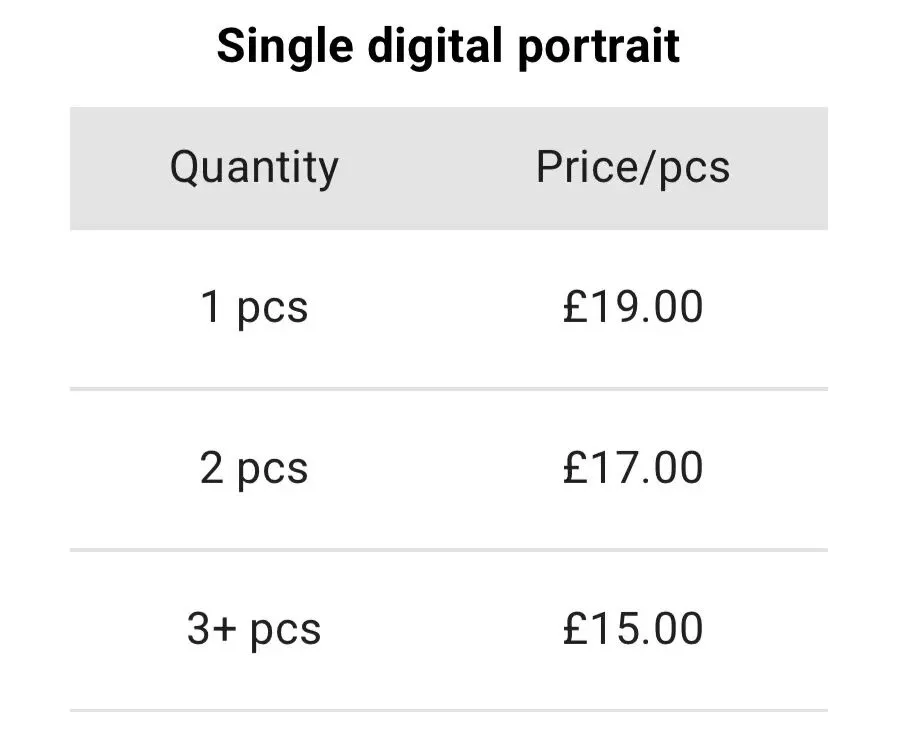Choose the "3+ pcs" quantity cell
Image resolution: width=905 pixels, height=734 pixels.
point(254,630)
